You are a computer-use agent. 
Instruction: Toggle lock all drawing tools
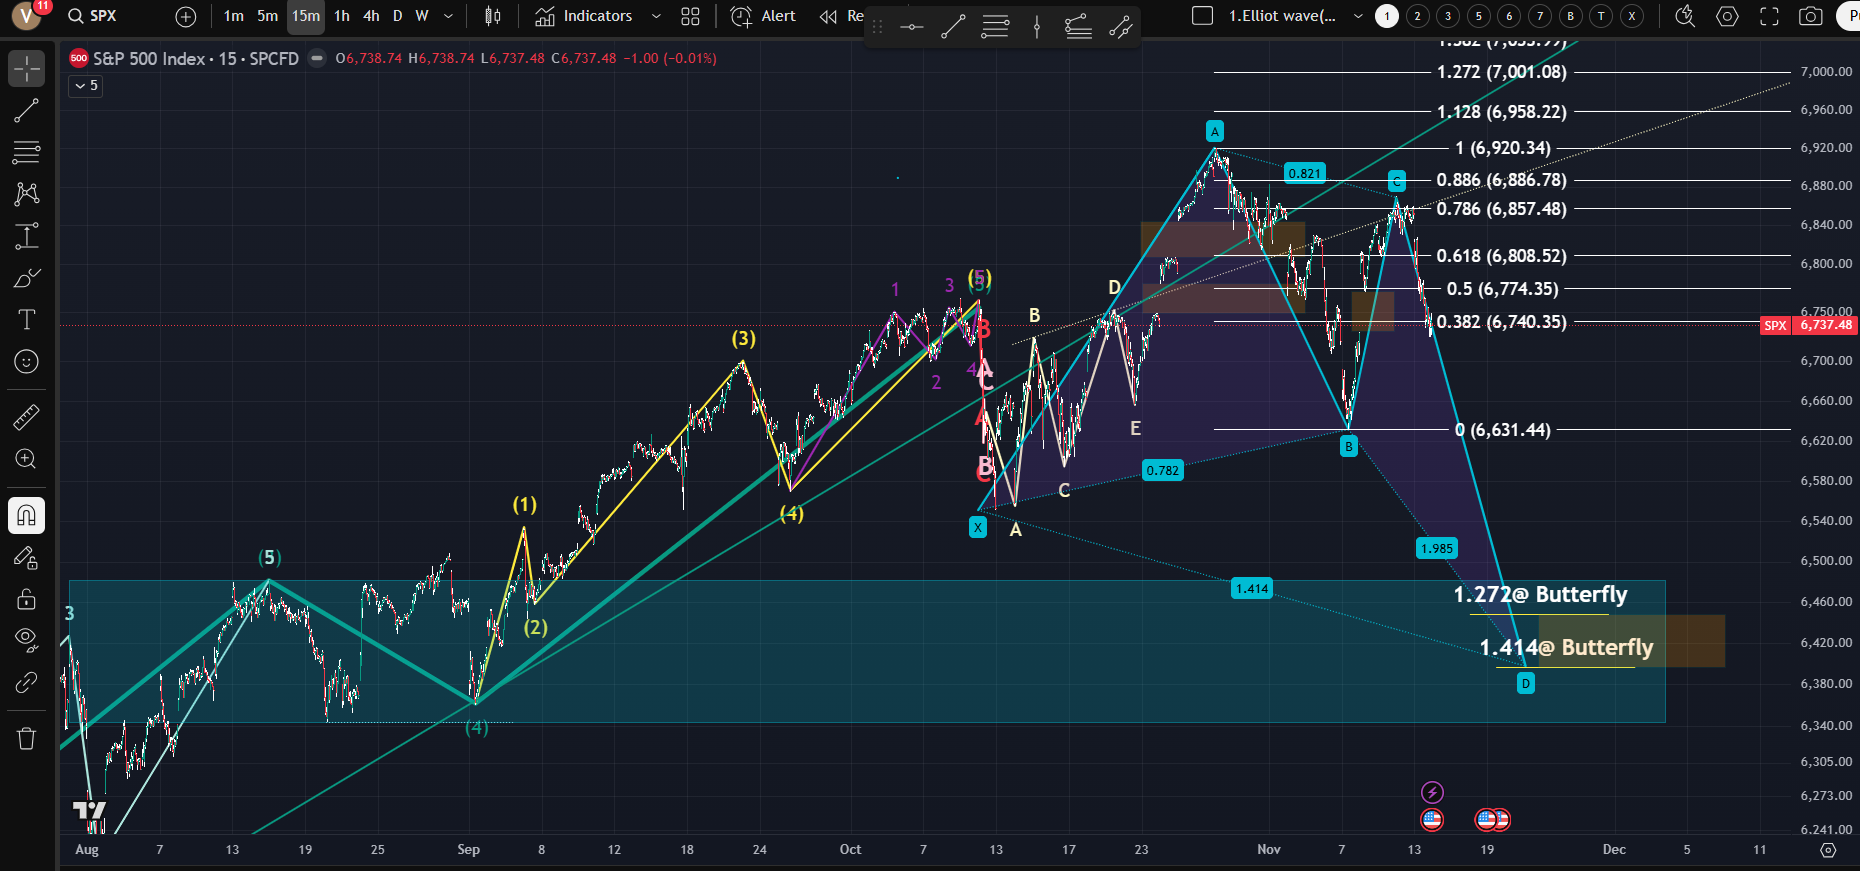[x=27, y=599]
